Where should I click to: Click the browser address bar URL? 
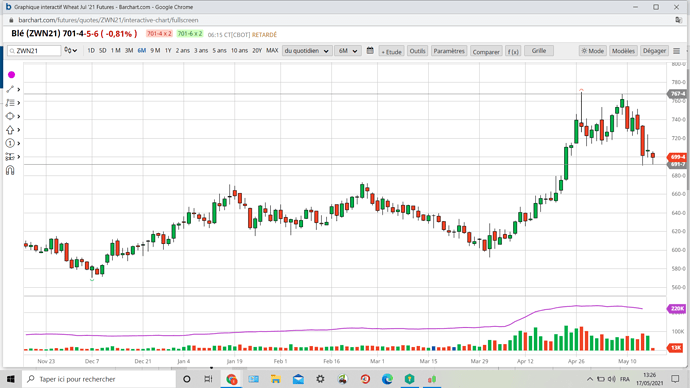108,20
